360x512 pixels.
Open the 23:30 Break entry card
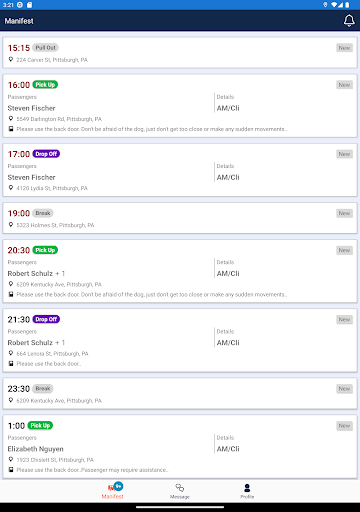180,394
